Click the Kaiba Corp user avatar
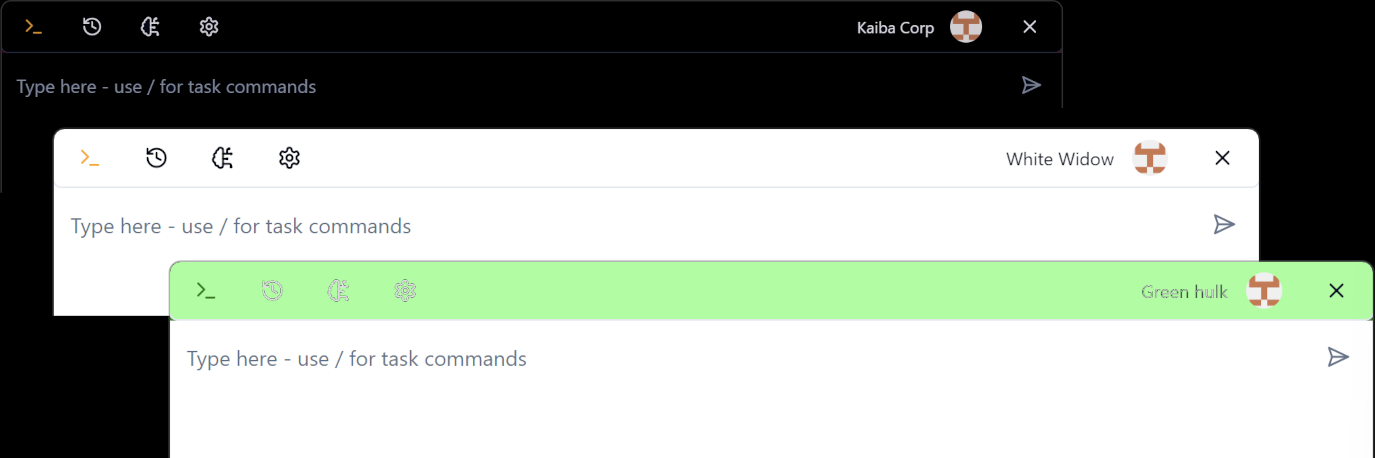1375x458 pixels. coord(966,27)
